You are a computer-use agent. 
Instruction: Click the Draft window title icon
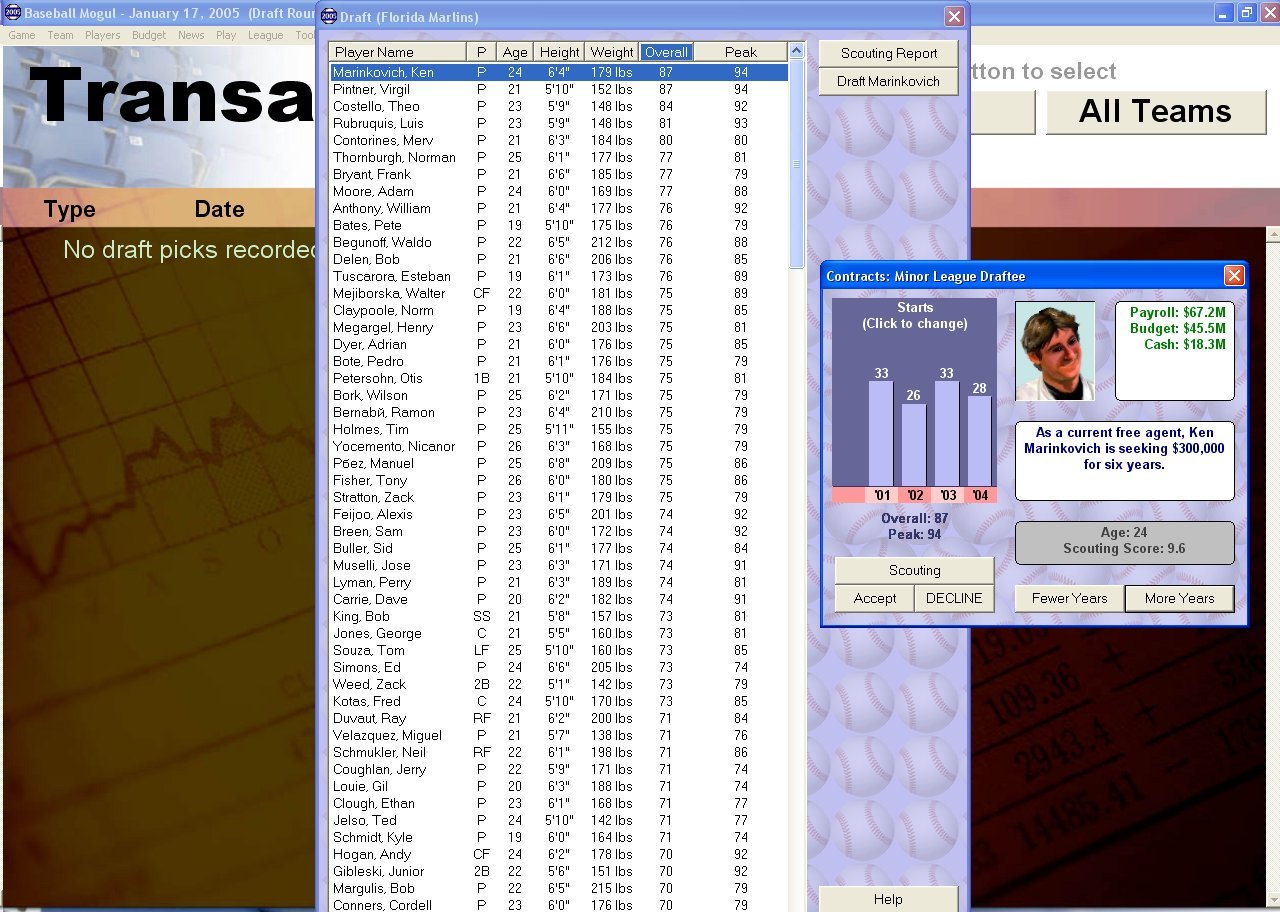[328, 17]
